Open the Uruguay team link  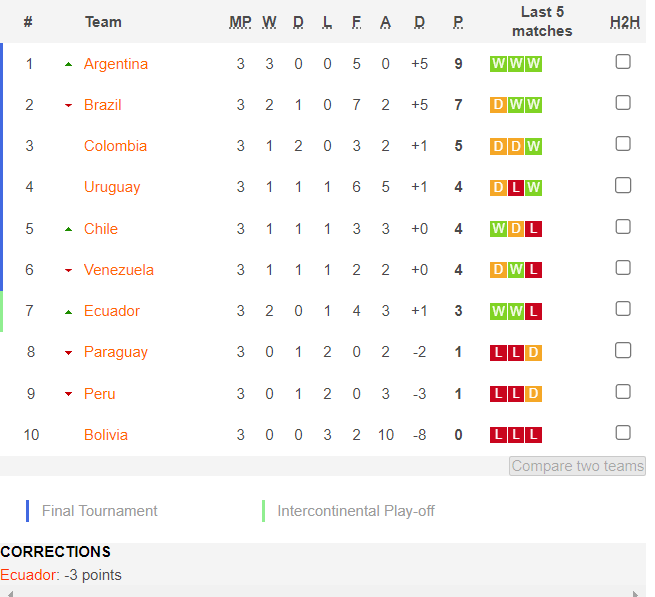112,187
